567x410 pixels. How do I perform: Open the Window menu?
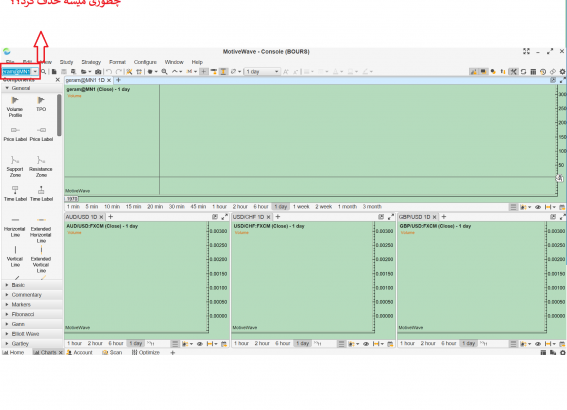174,62
